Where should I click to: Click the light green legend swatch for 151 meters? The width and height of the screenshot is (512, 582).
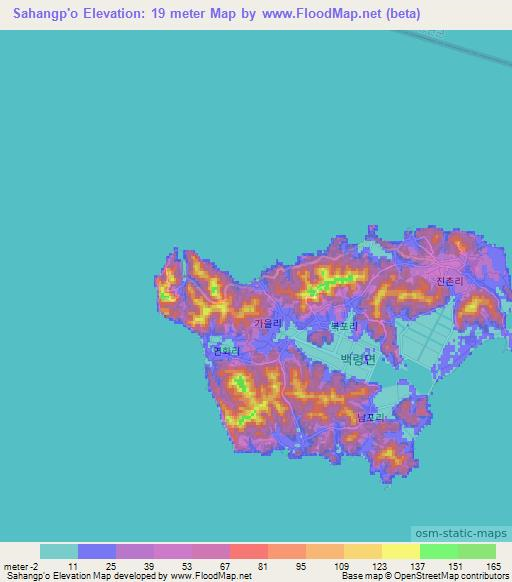click(x=477, y=552)
